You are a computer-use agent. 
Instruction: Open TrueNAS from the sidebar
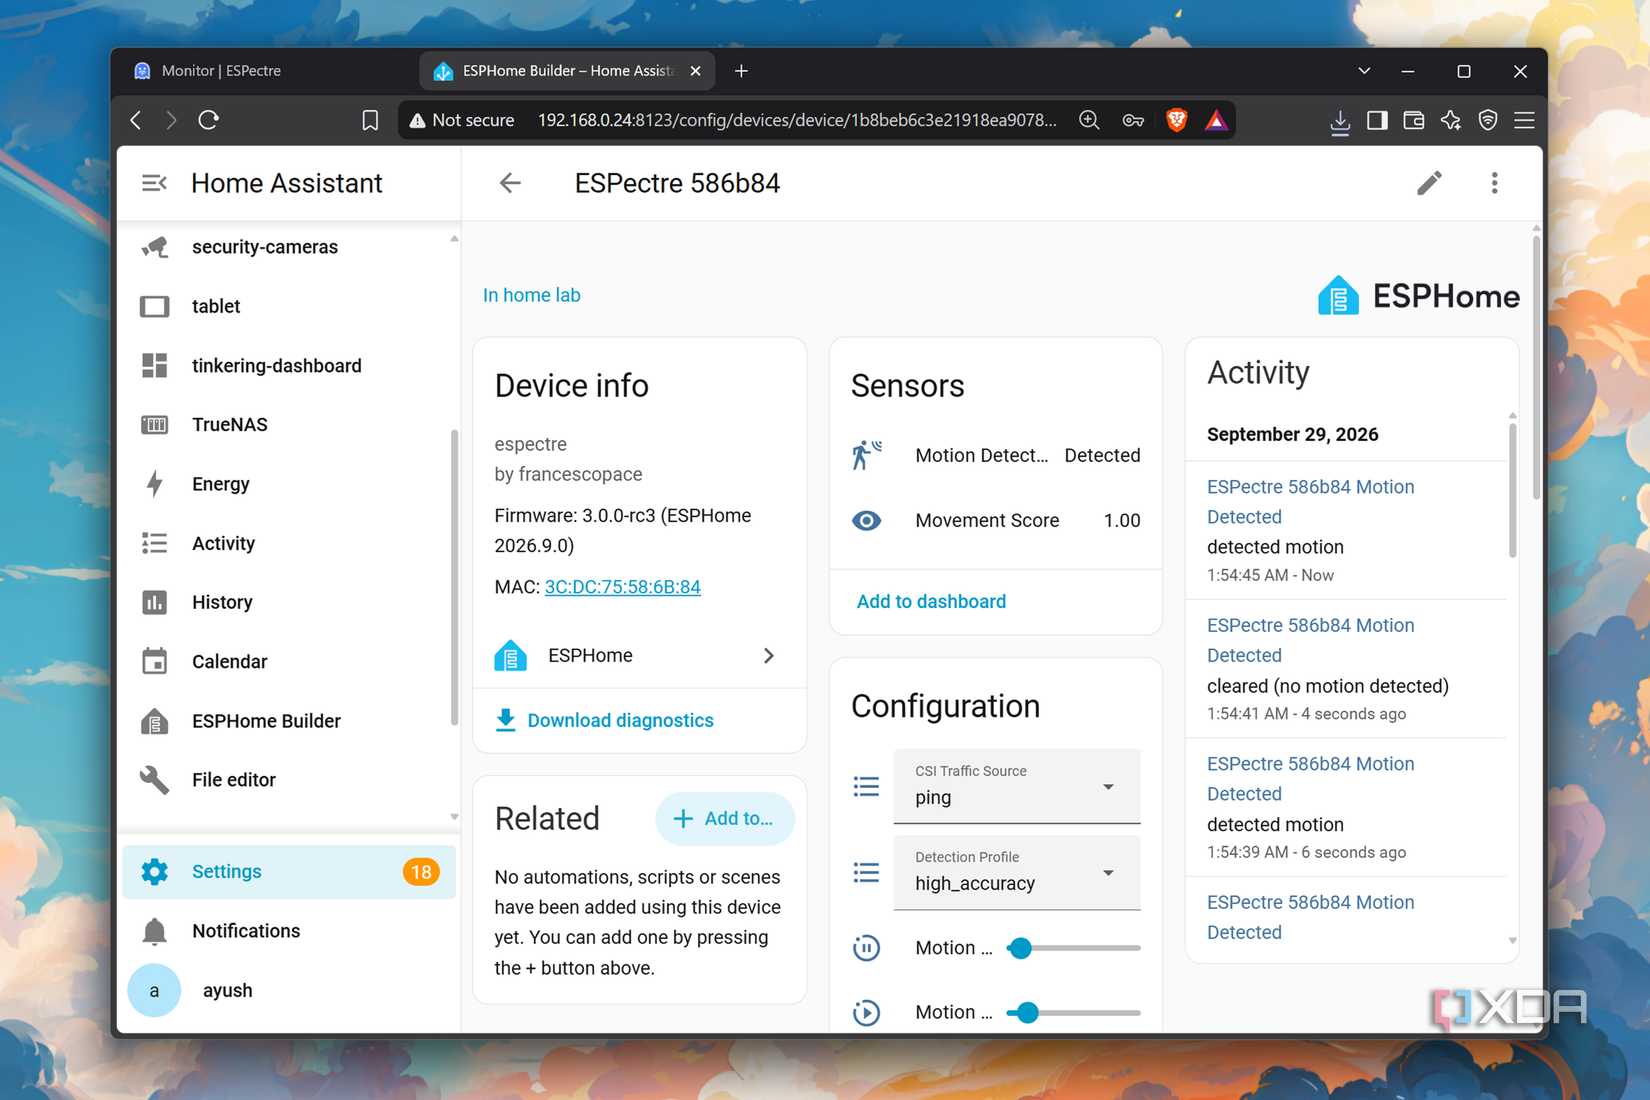(x=290, y=425)
